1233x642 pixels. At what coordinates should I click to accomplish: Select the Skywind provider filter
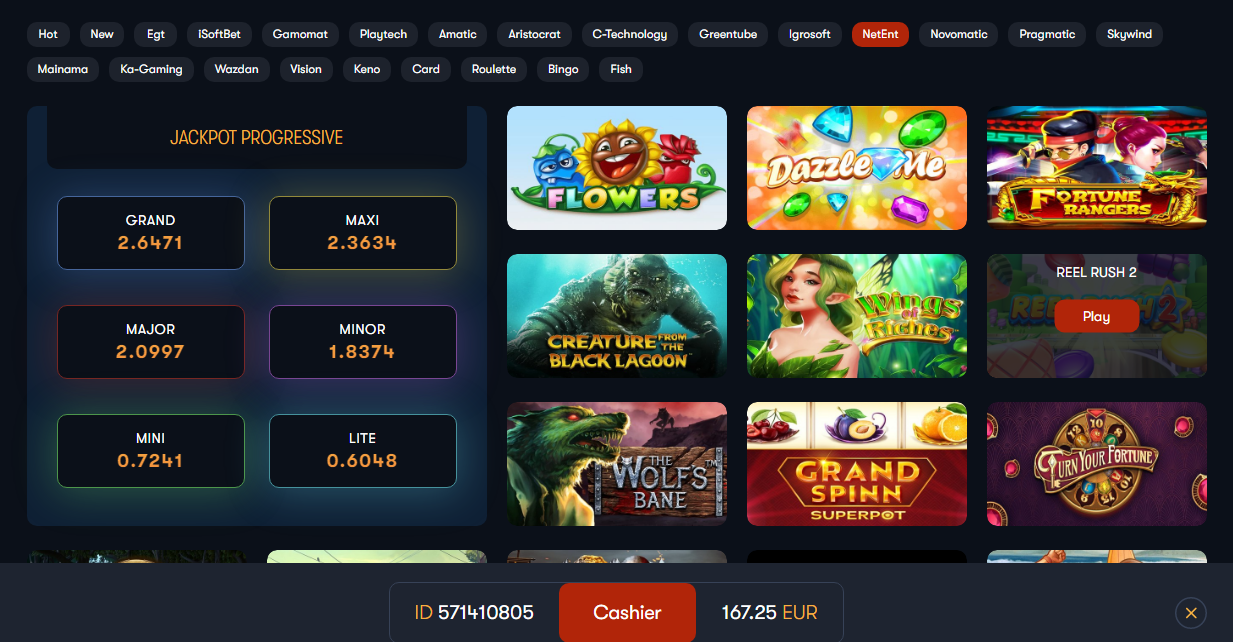coord(1129,34)
